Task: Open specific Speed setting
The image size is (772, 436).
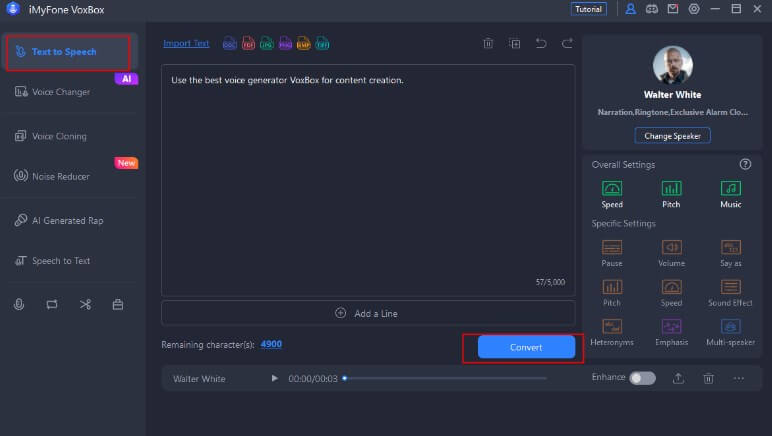Action: (x=672, y=293)
